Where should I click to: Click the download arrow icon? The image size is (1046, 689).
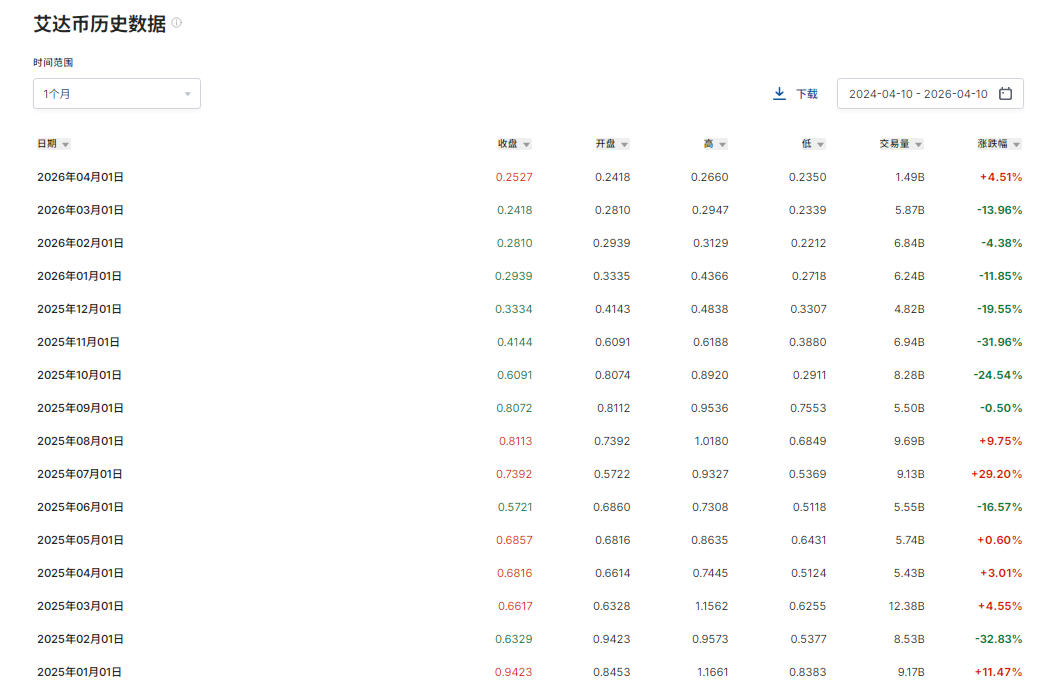(779, 93)
